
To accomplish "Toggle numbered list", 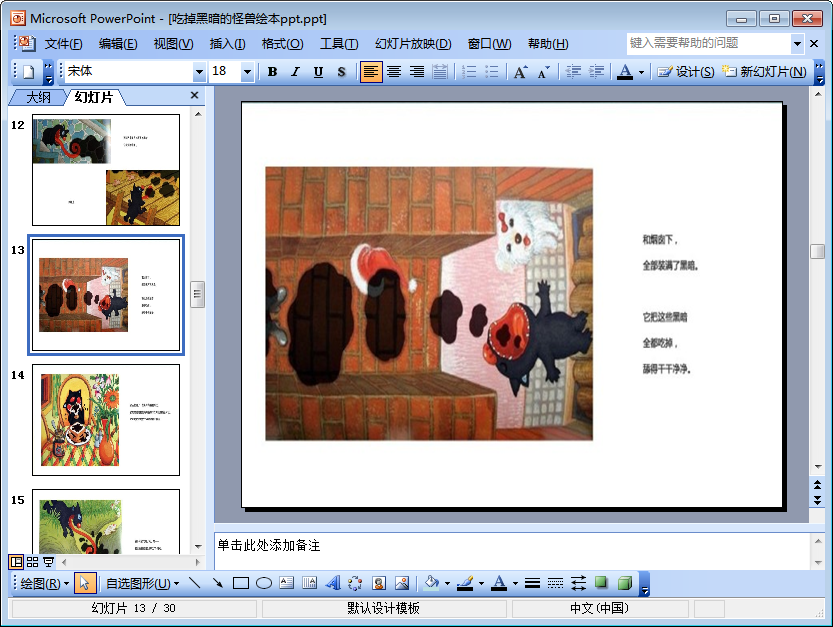I will pyautogui.click(x=469, y=72).
